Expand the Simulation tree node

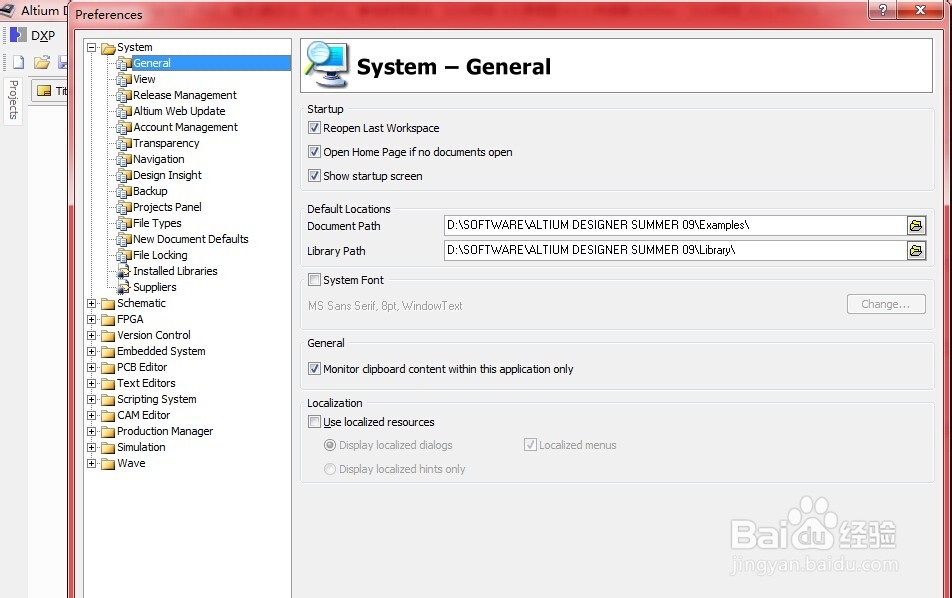click(x=92, y=447)
